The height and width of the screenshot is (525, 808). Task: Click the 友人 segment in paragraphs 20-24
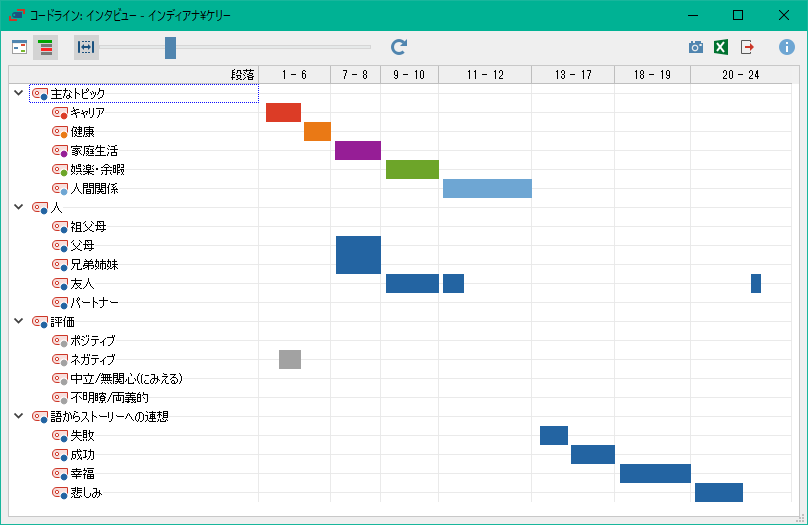coord(756,283)
